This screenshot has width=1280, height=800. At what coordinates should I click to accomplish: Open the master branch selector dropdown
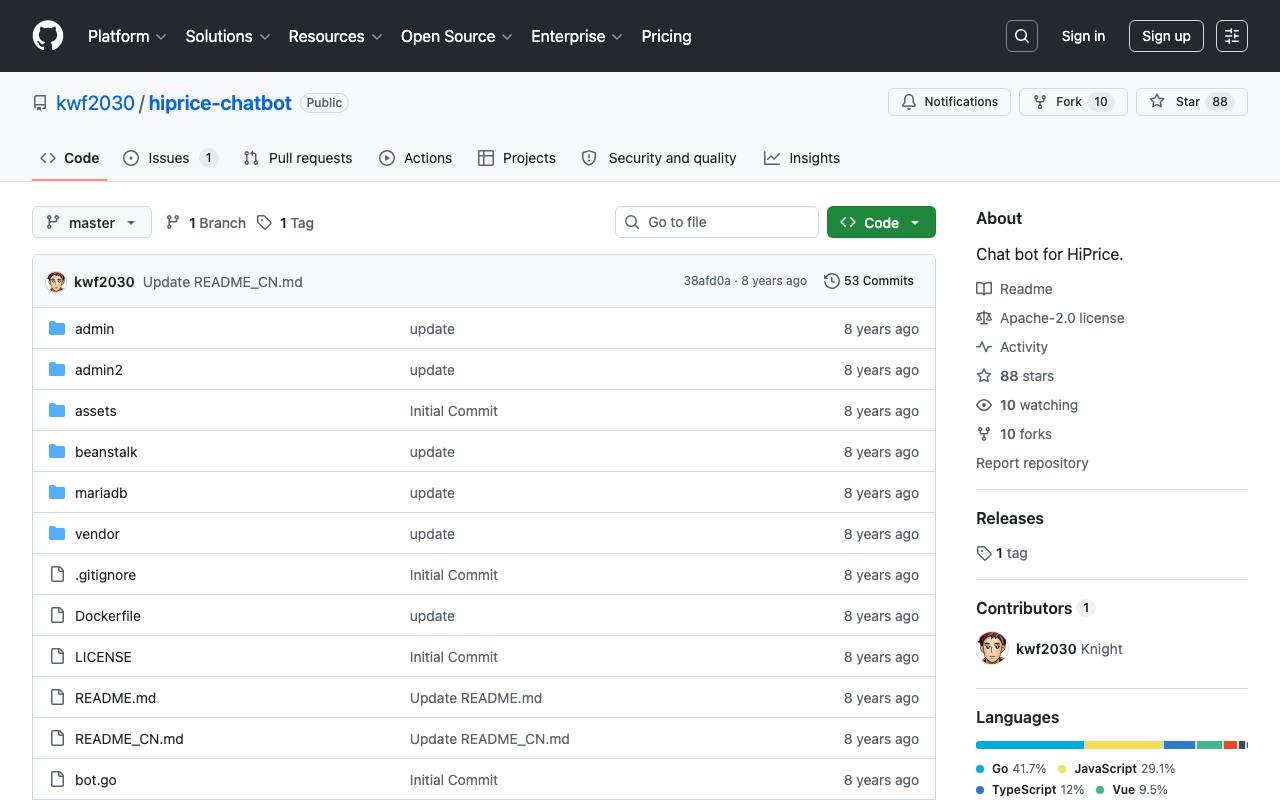92,223
